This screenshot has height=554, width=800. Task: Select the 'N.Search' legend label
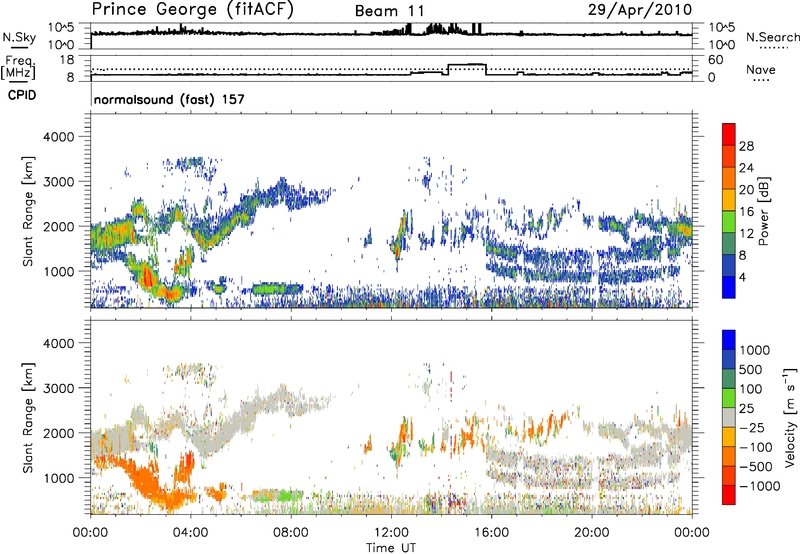point(772,37)
